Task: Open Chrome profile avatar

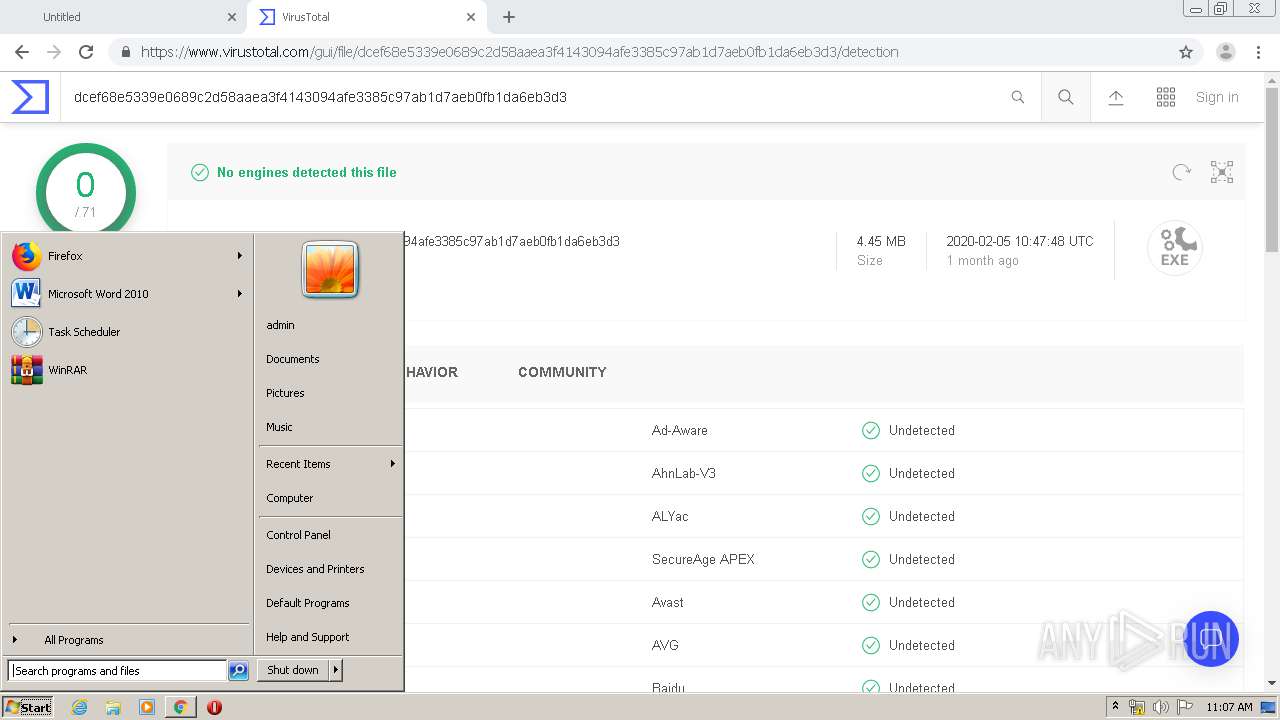Action: (x=1226, y=52)
